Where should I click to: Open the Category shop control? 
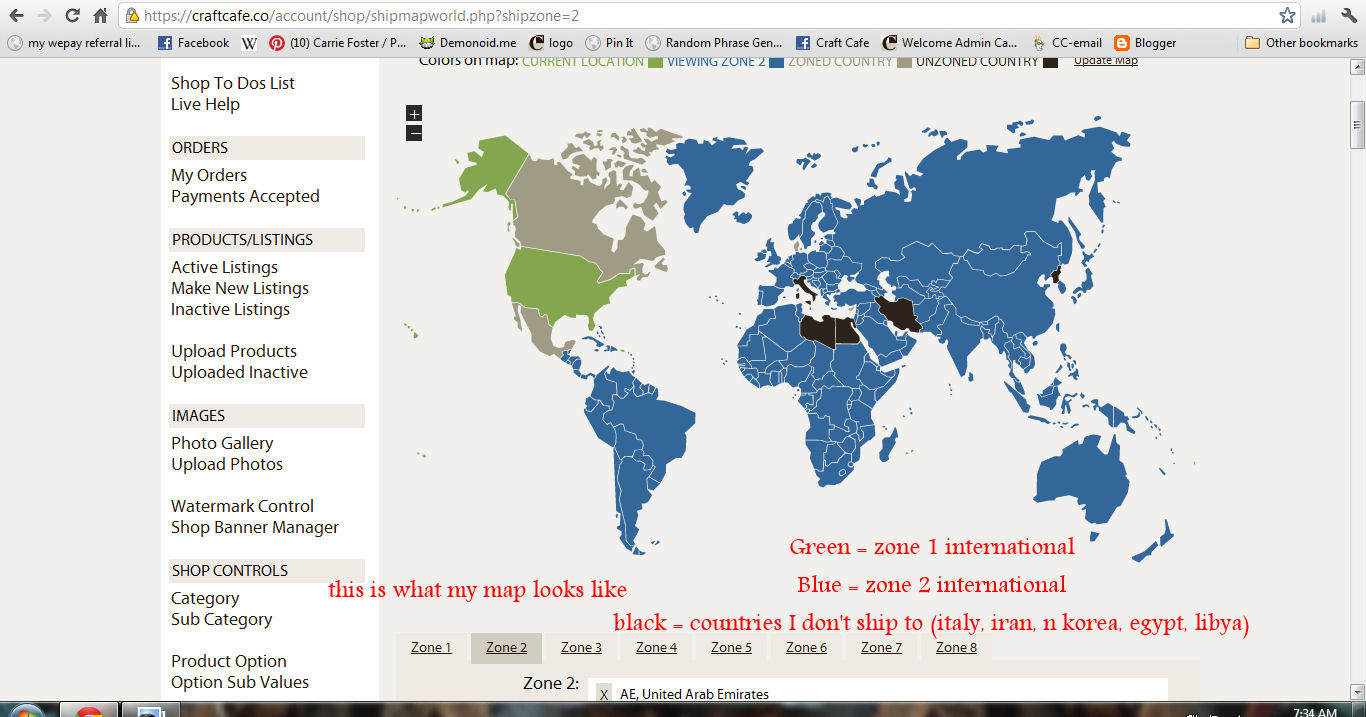pos(205,598)
